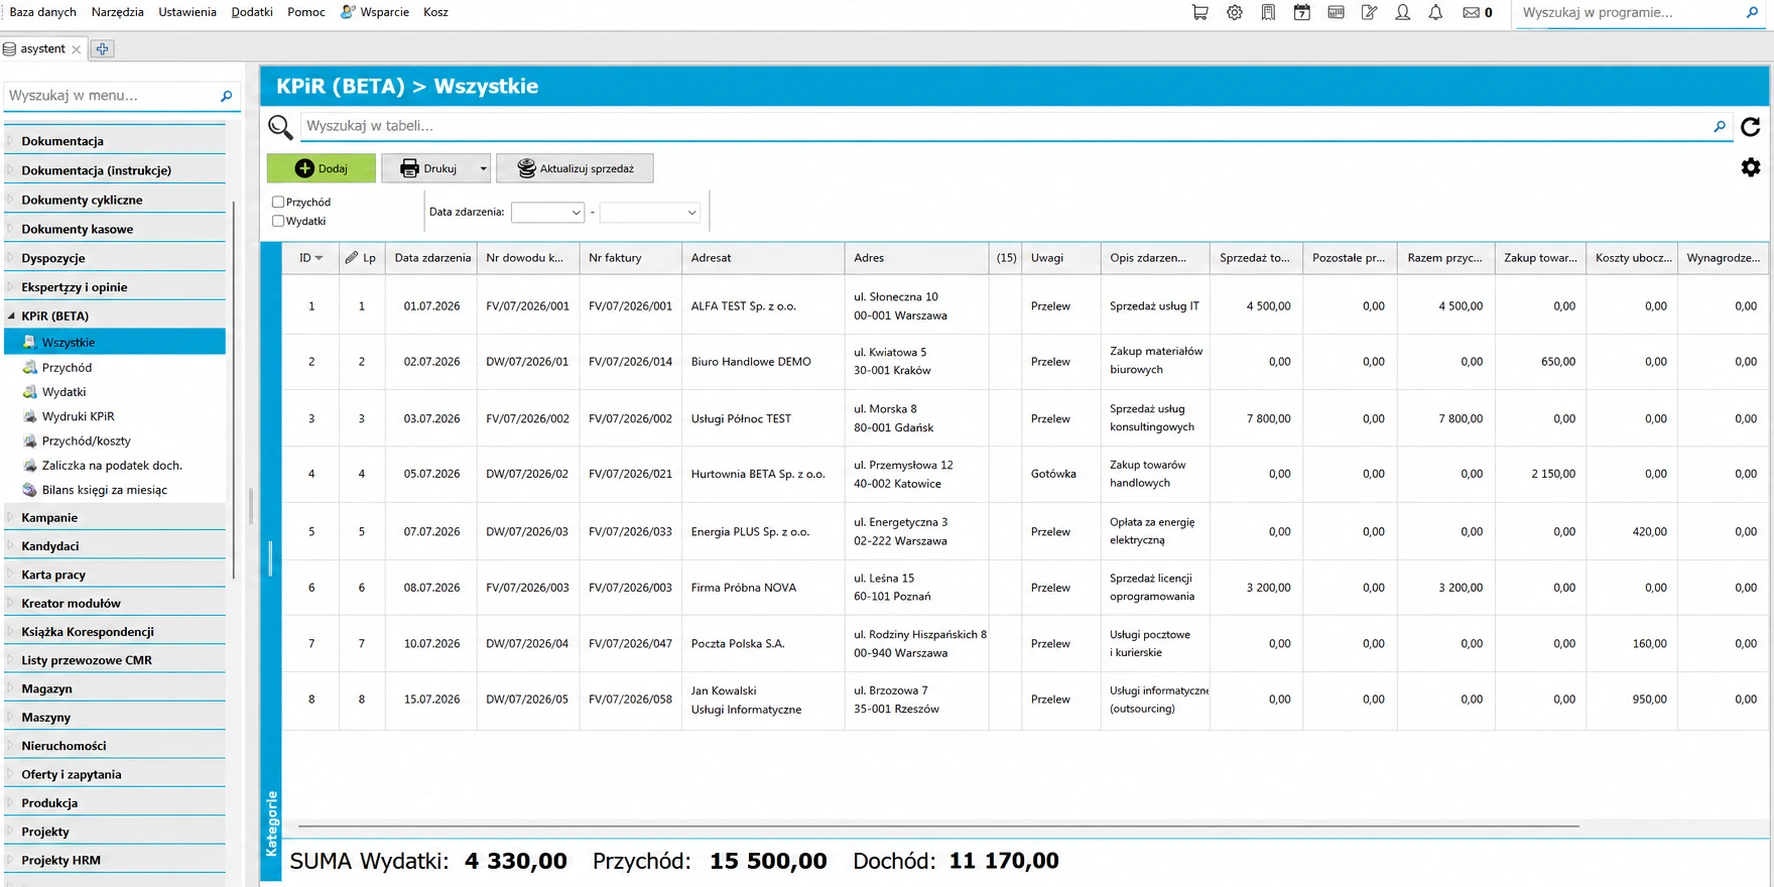The height and width of the screenshot is (887, 1774).
Task: Open the Narzędzia menu
Action: click(x=117, y=12)
